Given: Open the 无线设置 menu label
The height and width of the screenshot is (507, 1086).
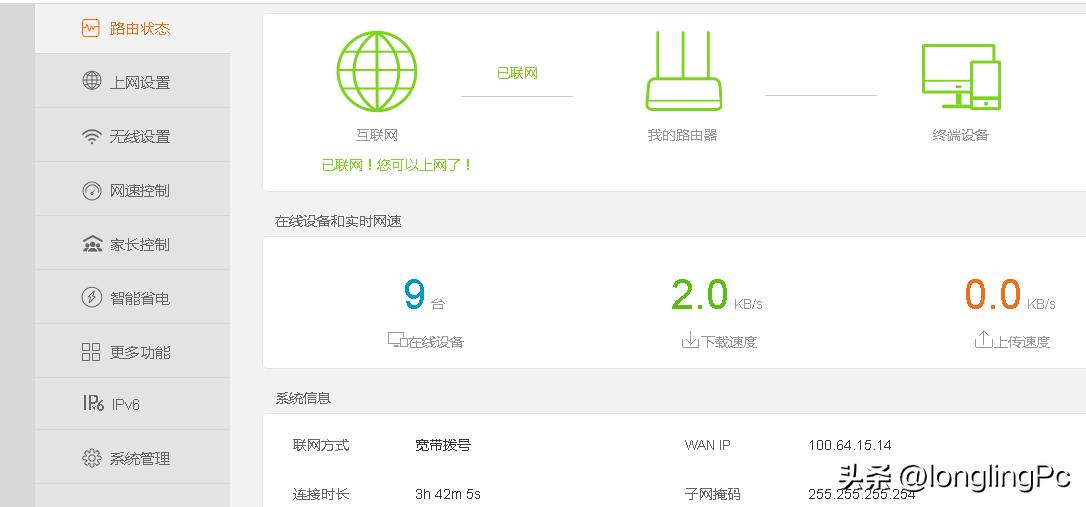Looking at the screenshot, I should click(x=140, y=137).
